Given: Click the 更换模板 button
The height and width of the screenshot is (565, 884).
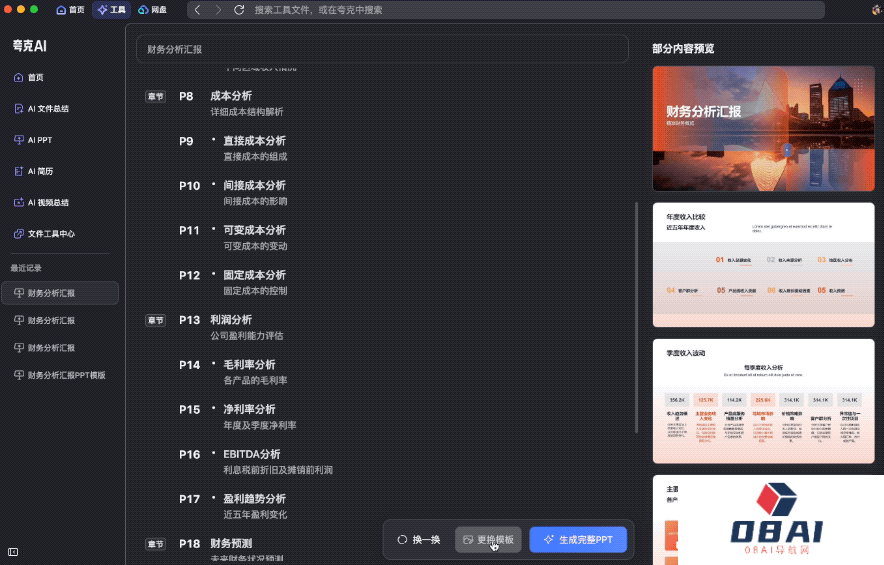Looking at the screenshot, I should [488, 540].
